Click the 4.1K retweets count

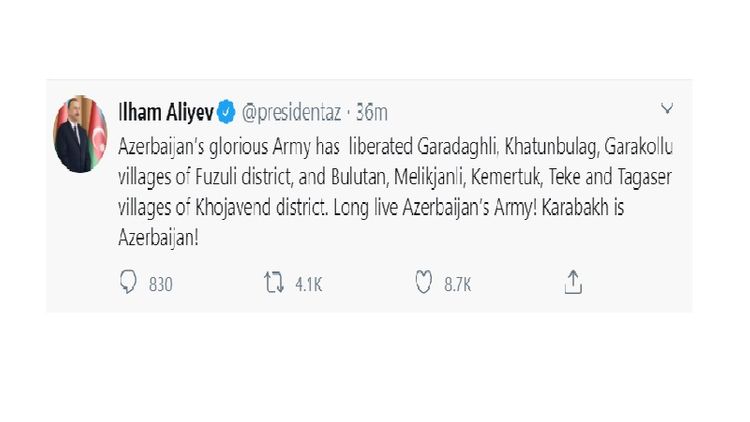309,284
